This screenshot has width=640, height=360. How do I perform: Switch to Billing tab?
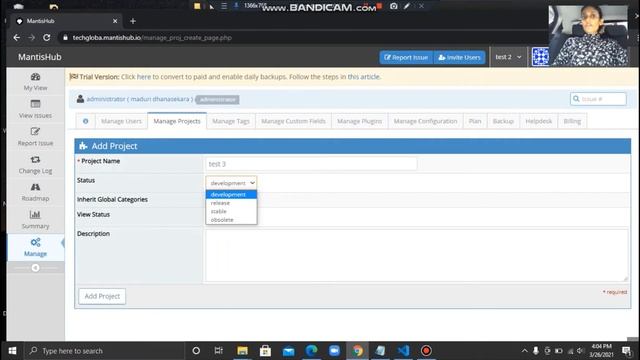(x=572, y=121)
